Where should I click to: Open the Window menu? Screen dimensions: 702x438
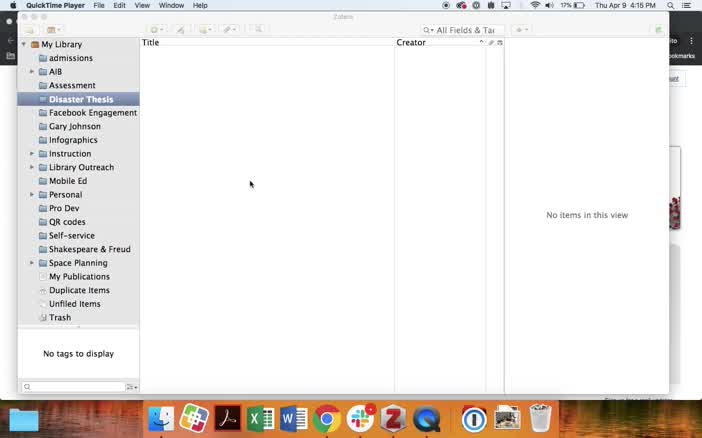click(171, 5)
